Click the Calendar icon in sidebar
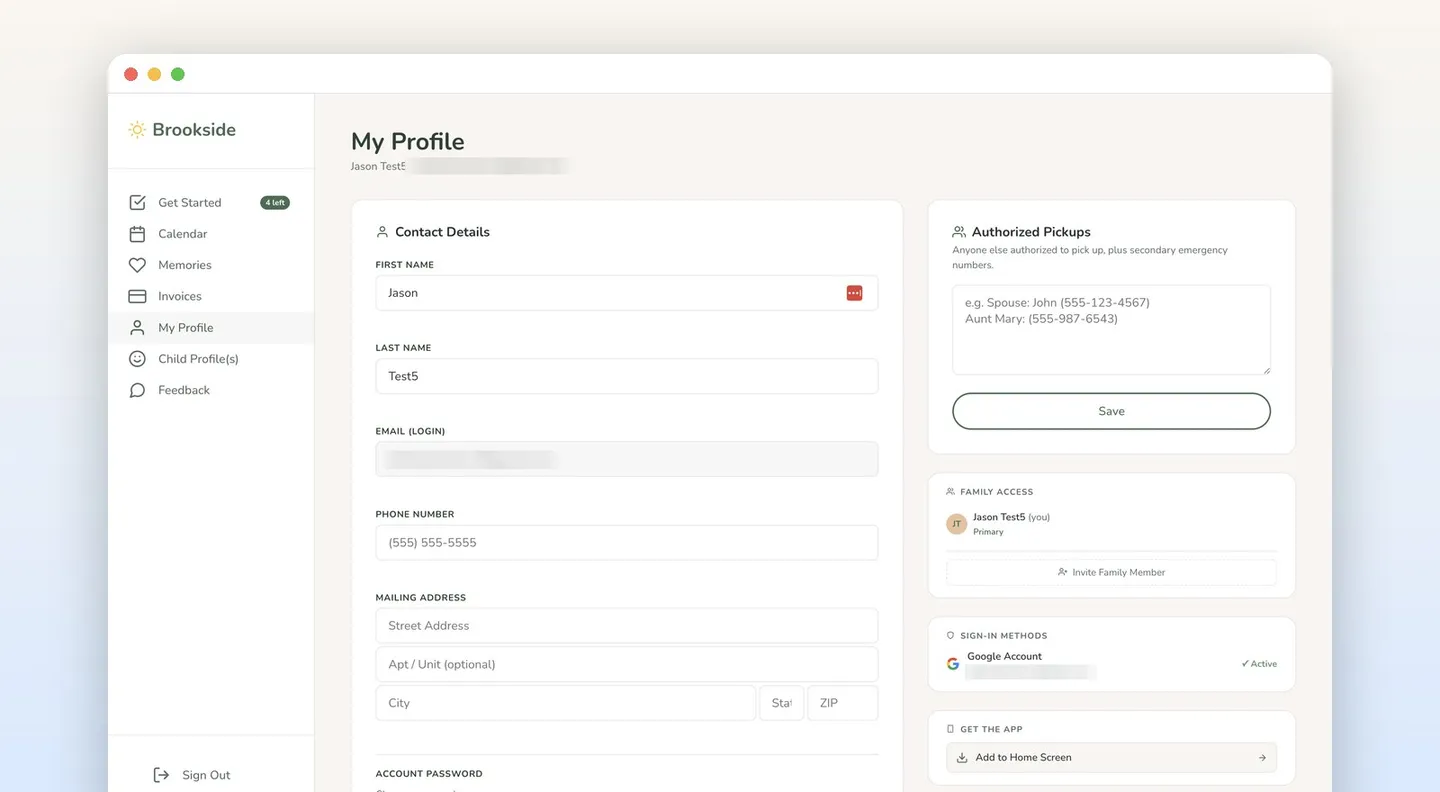 click(137, 234)
